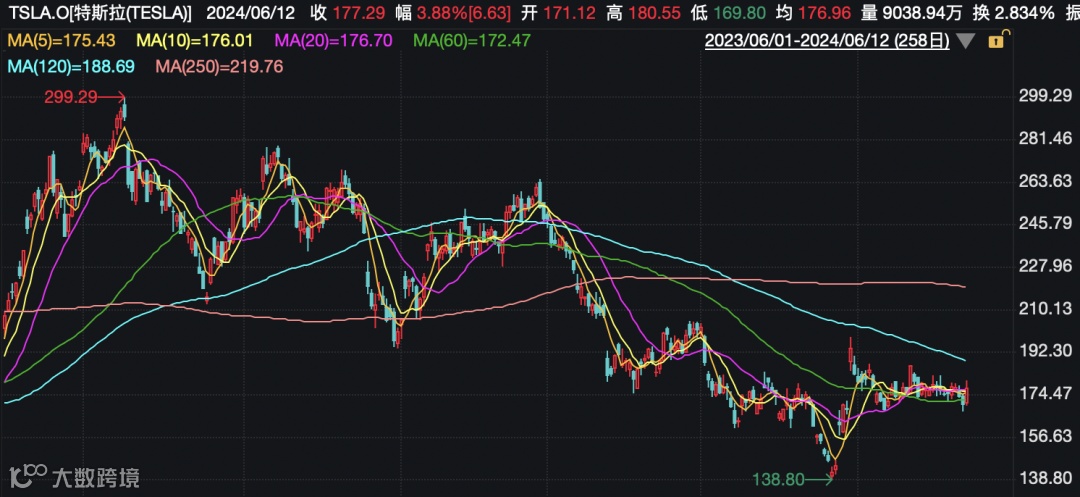Click the change percent 3.88%[6.63]
The height and width of the screenshot is (497, 1080).
464,12
